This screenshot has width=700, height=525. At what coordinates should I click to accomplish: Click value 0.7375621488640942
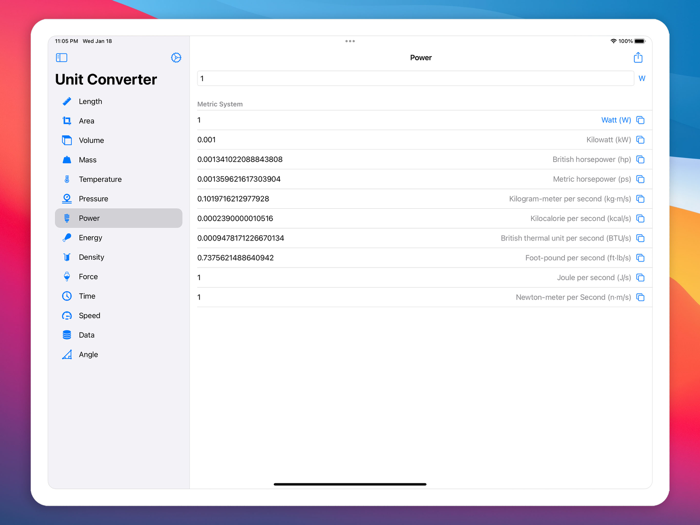point(235,258)
